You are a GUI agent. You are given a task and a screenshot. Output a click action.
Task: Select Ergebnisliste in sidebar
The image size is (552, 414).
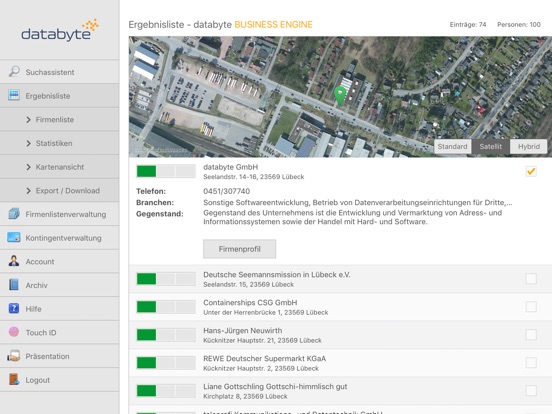click(x=59, y=95)
